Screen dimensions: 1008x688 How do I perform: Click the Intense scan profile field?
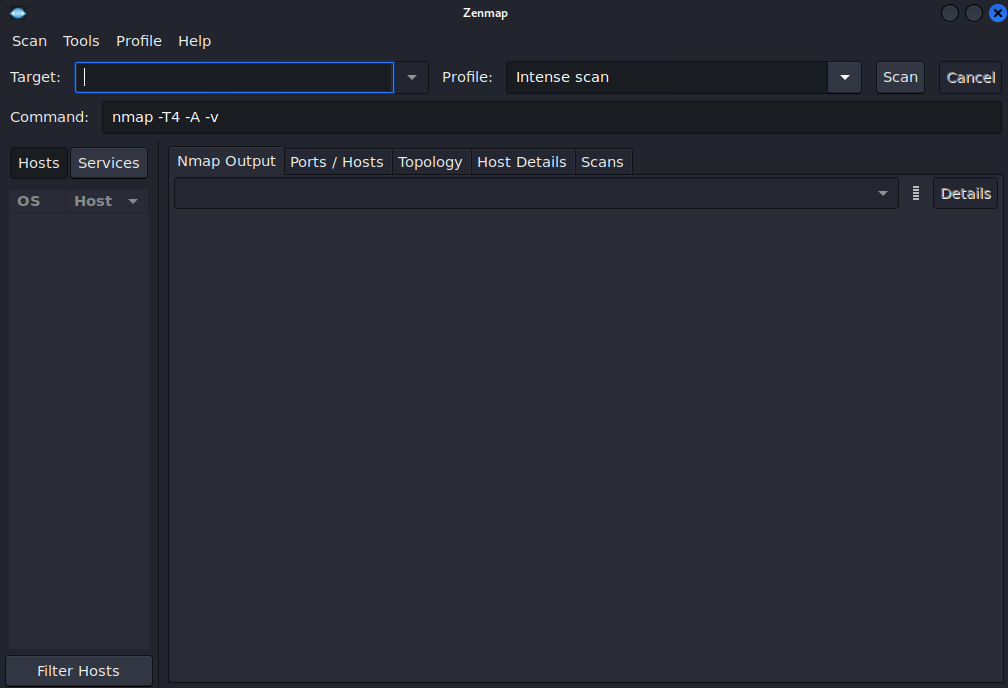click(667, 77)
